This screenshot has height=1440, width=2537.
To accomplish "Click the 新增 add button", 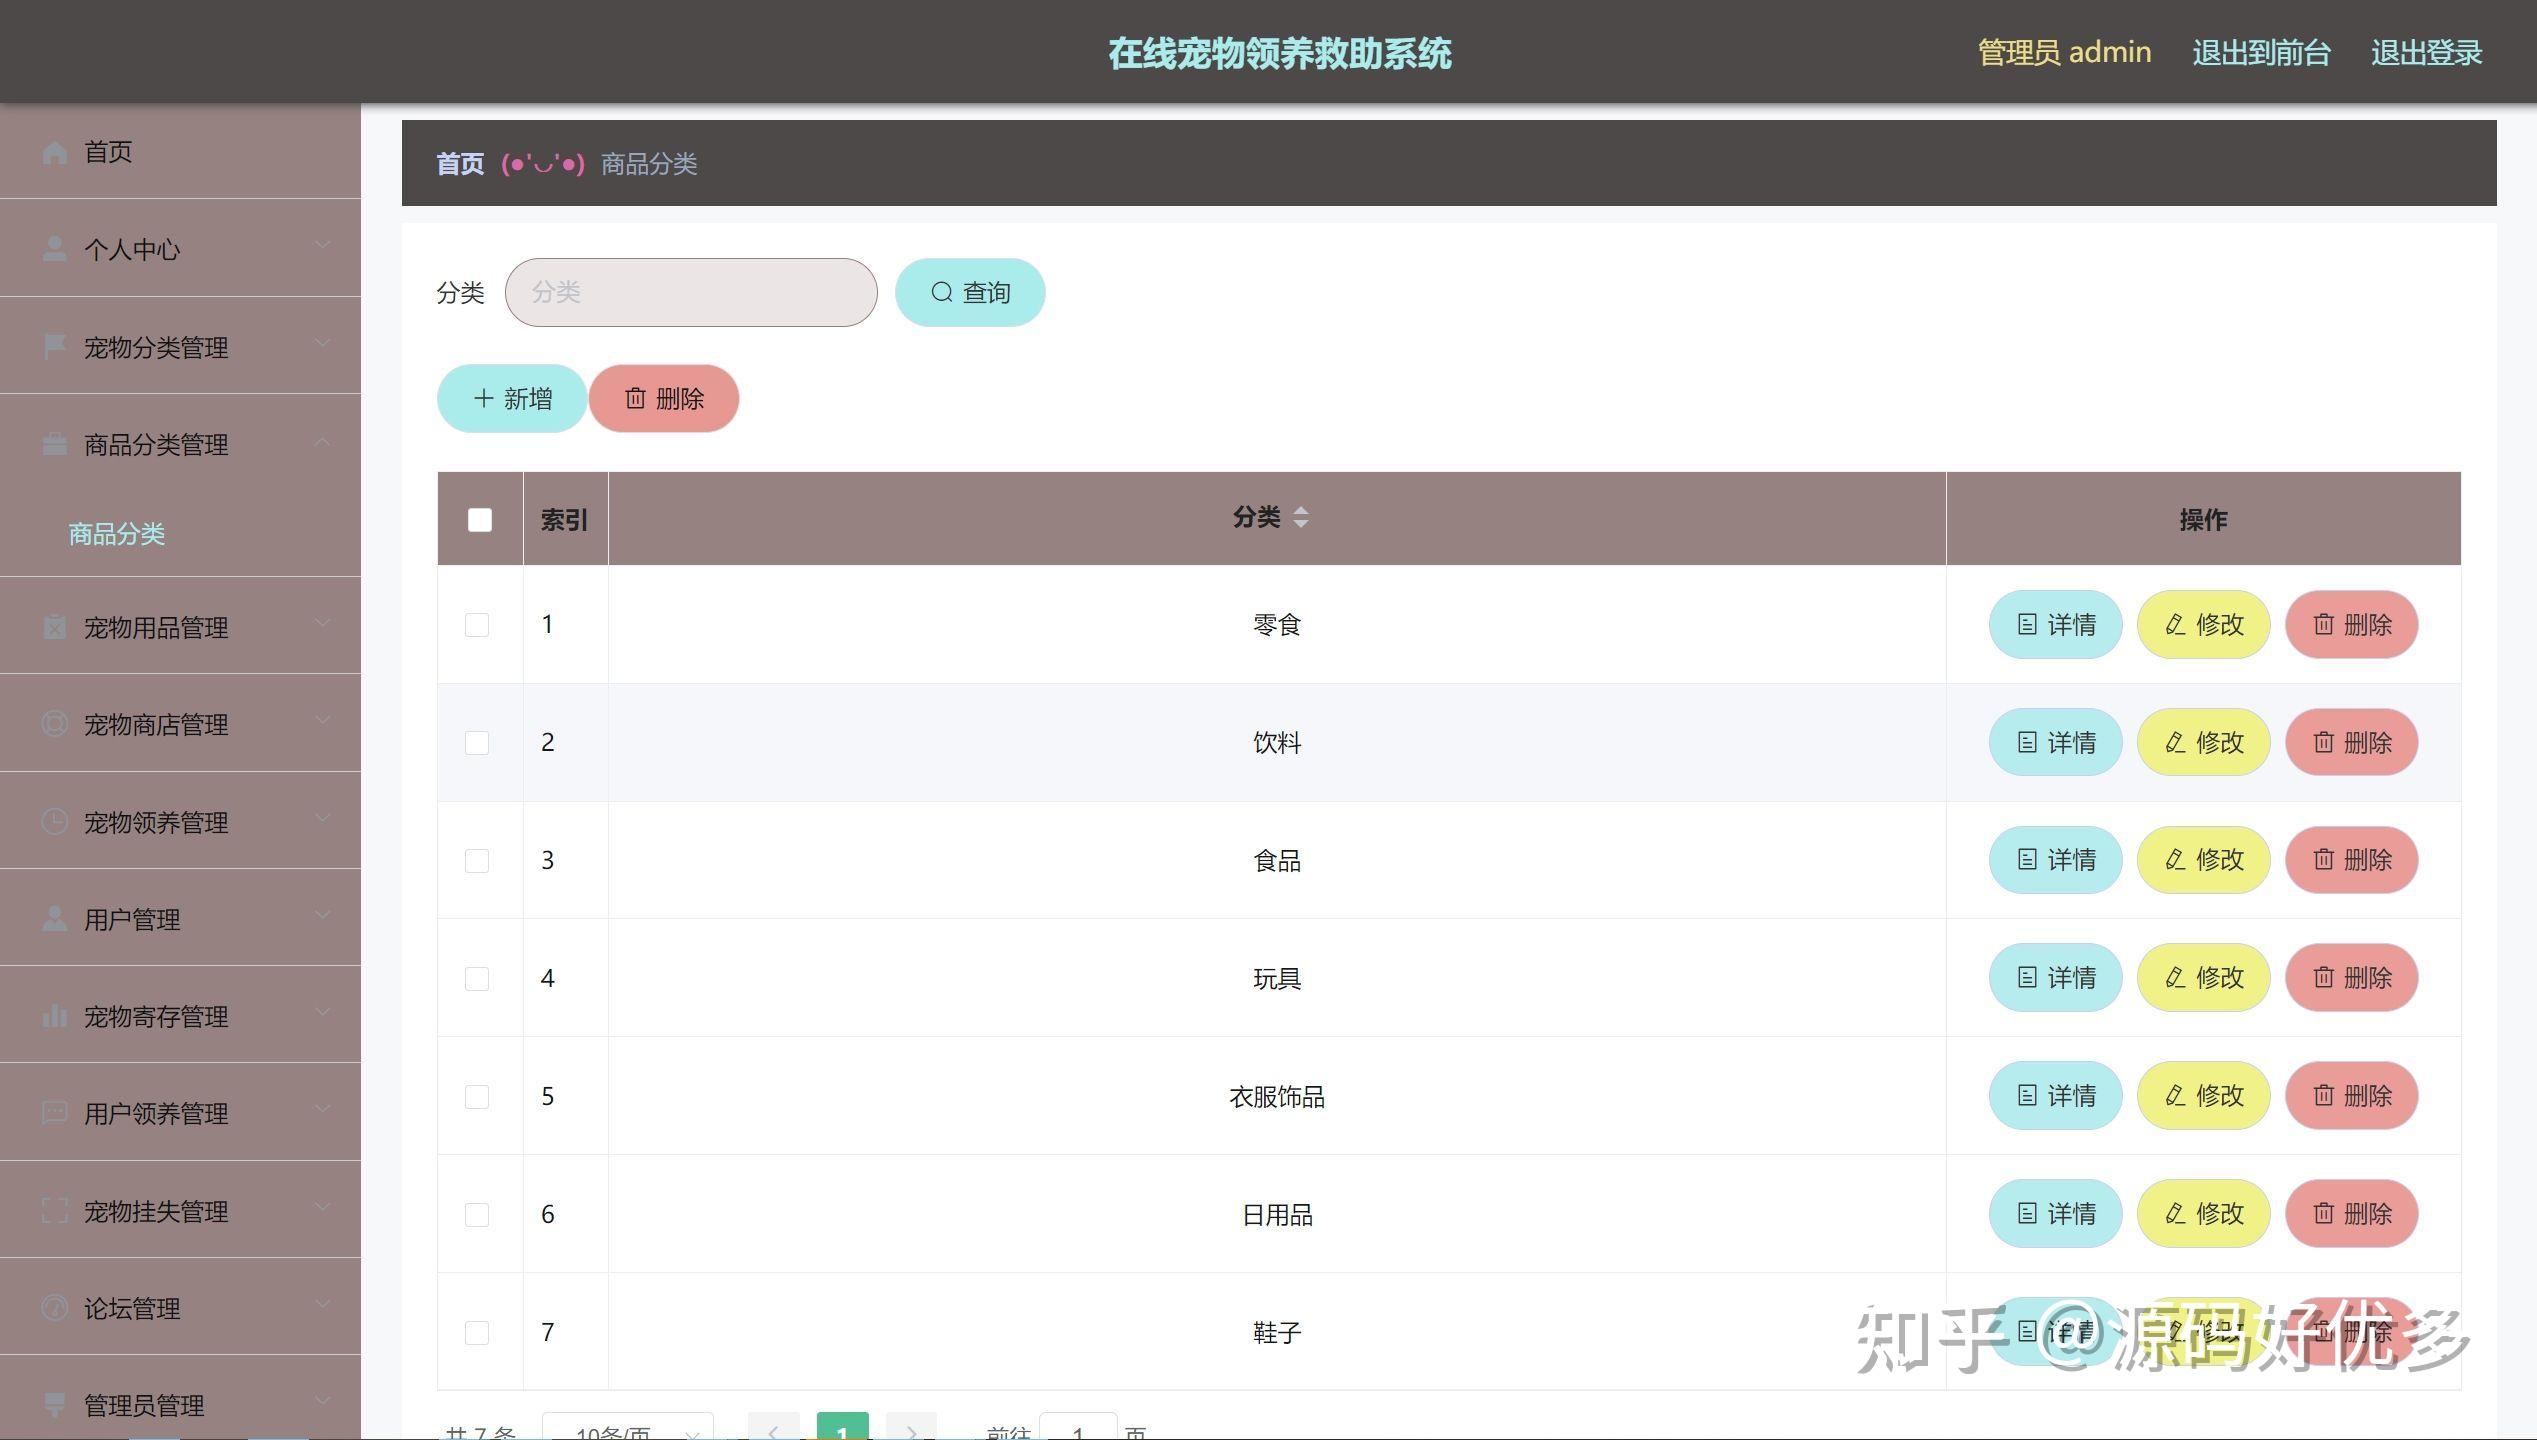I will 512,398.
